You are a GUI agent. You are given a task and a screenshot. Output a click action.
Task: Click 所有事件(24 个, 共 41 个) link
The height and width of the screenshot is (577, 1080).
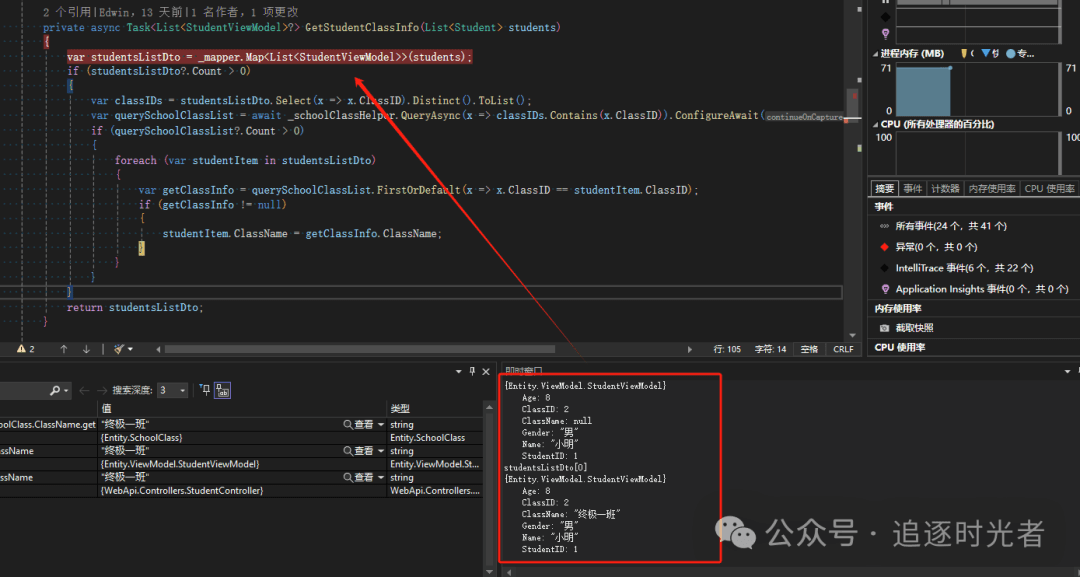point(950,226)
